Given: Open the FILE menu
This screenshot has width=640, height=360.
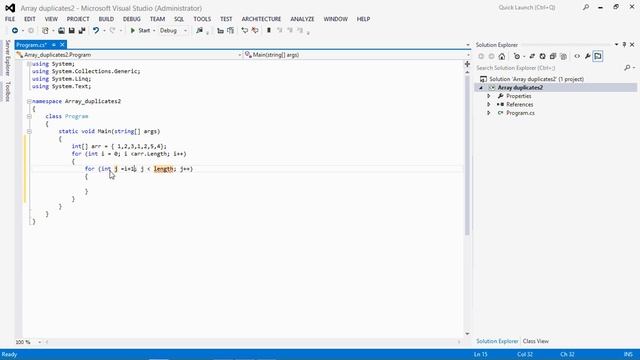Looking at the screenshot, I should click(x=10, y=19).
